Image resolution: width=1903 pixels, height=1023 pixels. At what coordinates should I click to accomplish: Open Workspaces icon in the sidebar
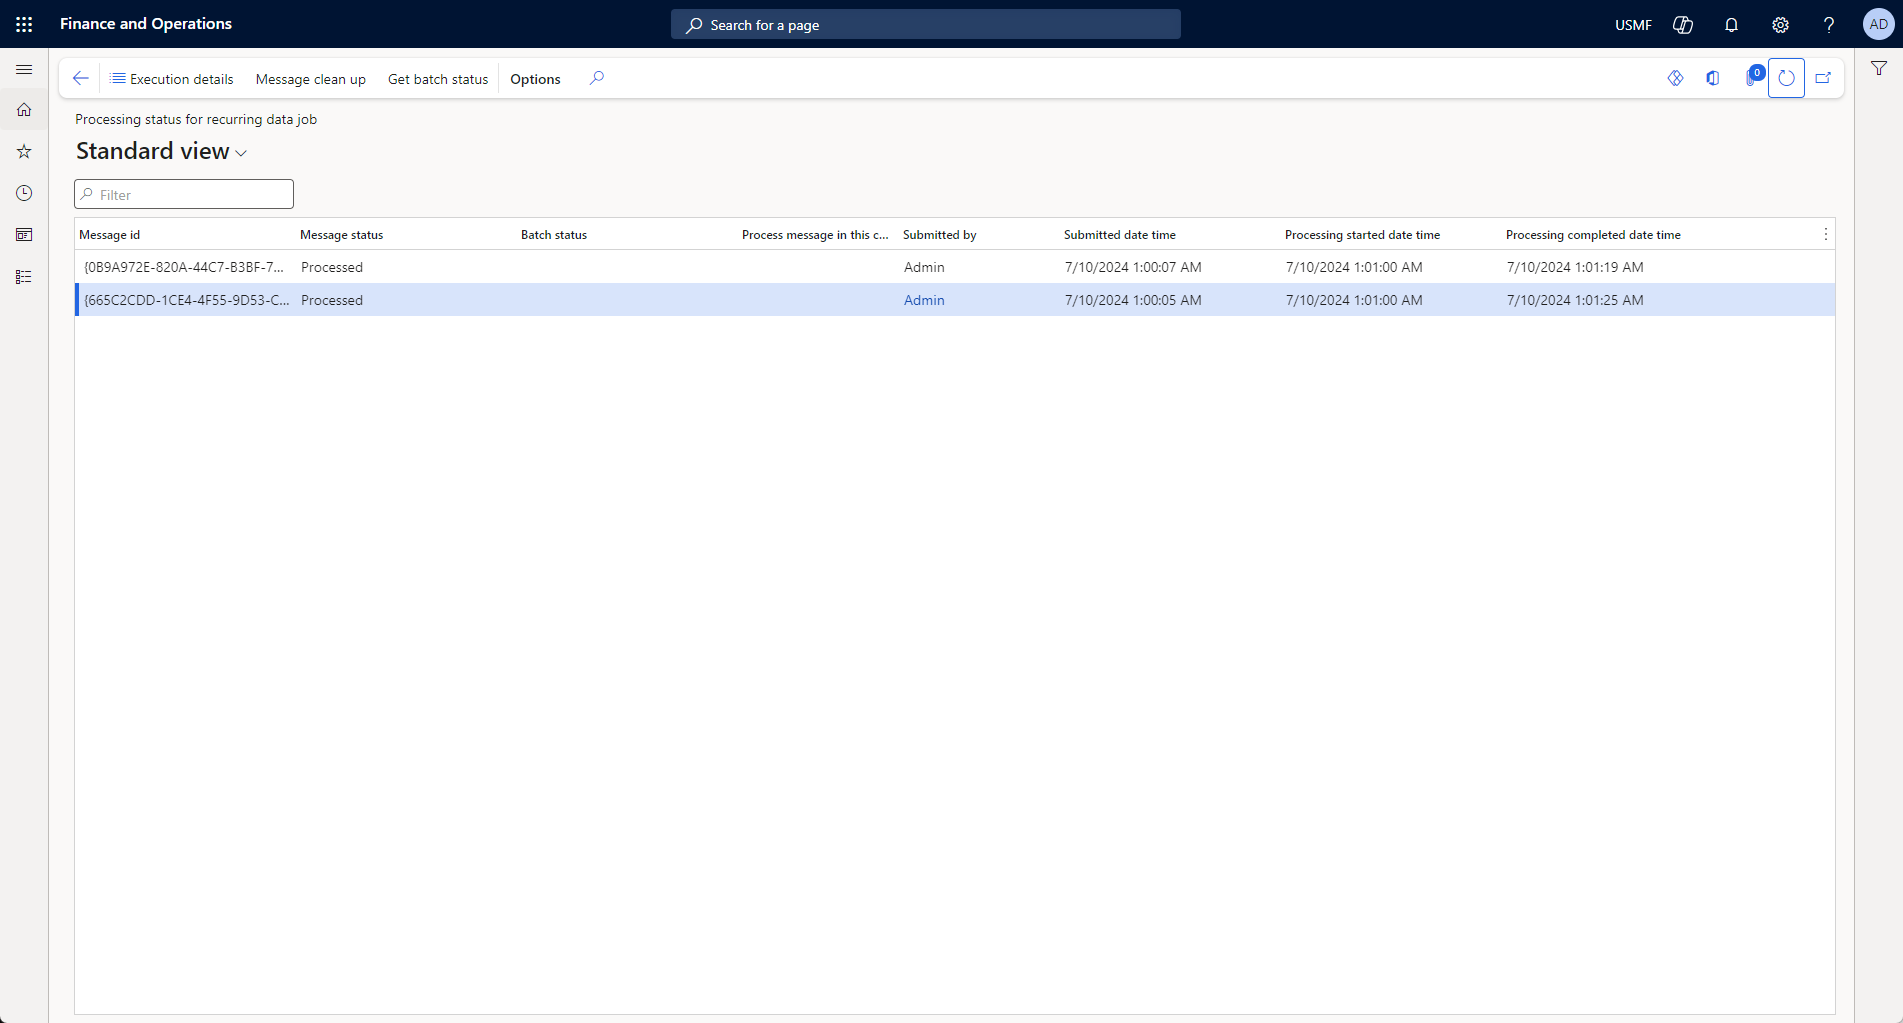point(24,235)
